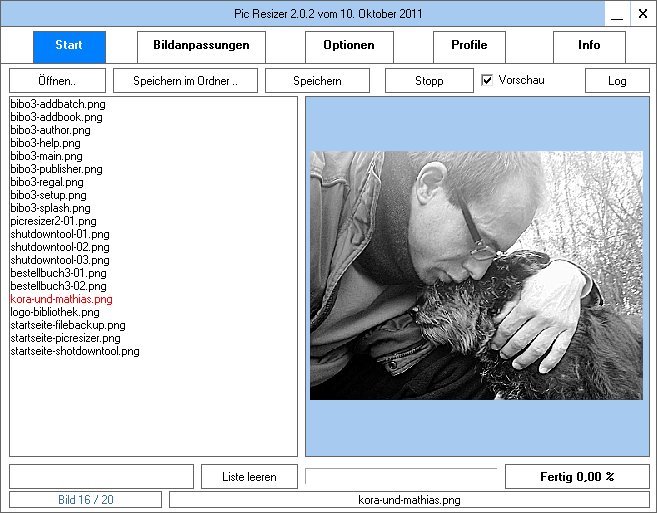The width and height of the screenshot is (657, 513).
Task: Click the empty field left of Liste leeren
Action: pyautogui.click(x=101, y=477)
